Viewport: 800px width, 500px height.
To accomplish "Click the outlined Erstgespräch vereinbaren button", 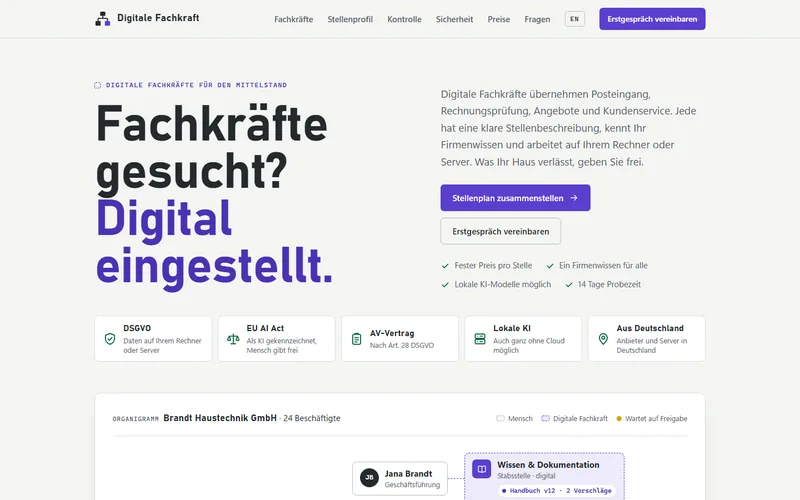I will pyautogui.click(x=501, y=231).
